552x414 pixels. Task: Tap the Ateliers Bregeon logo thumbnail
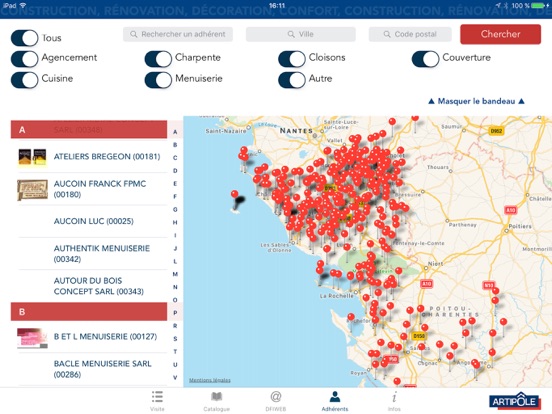[x=32, y=157]
